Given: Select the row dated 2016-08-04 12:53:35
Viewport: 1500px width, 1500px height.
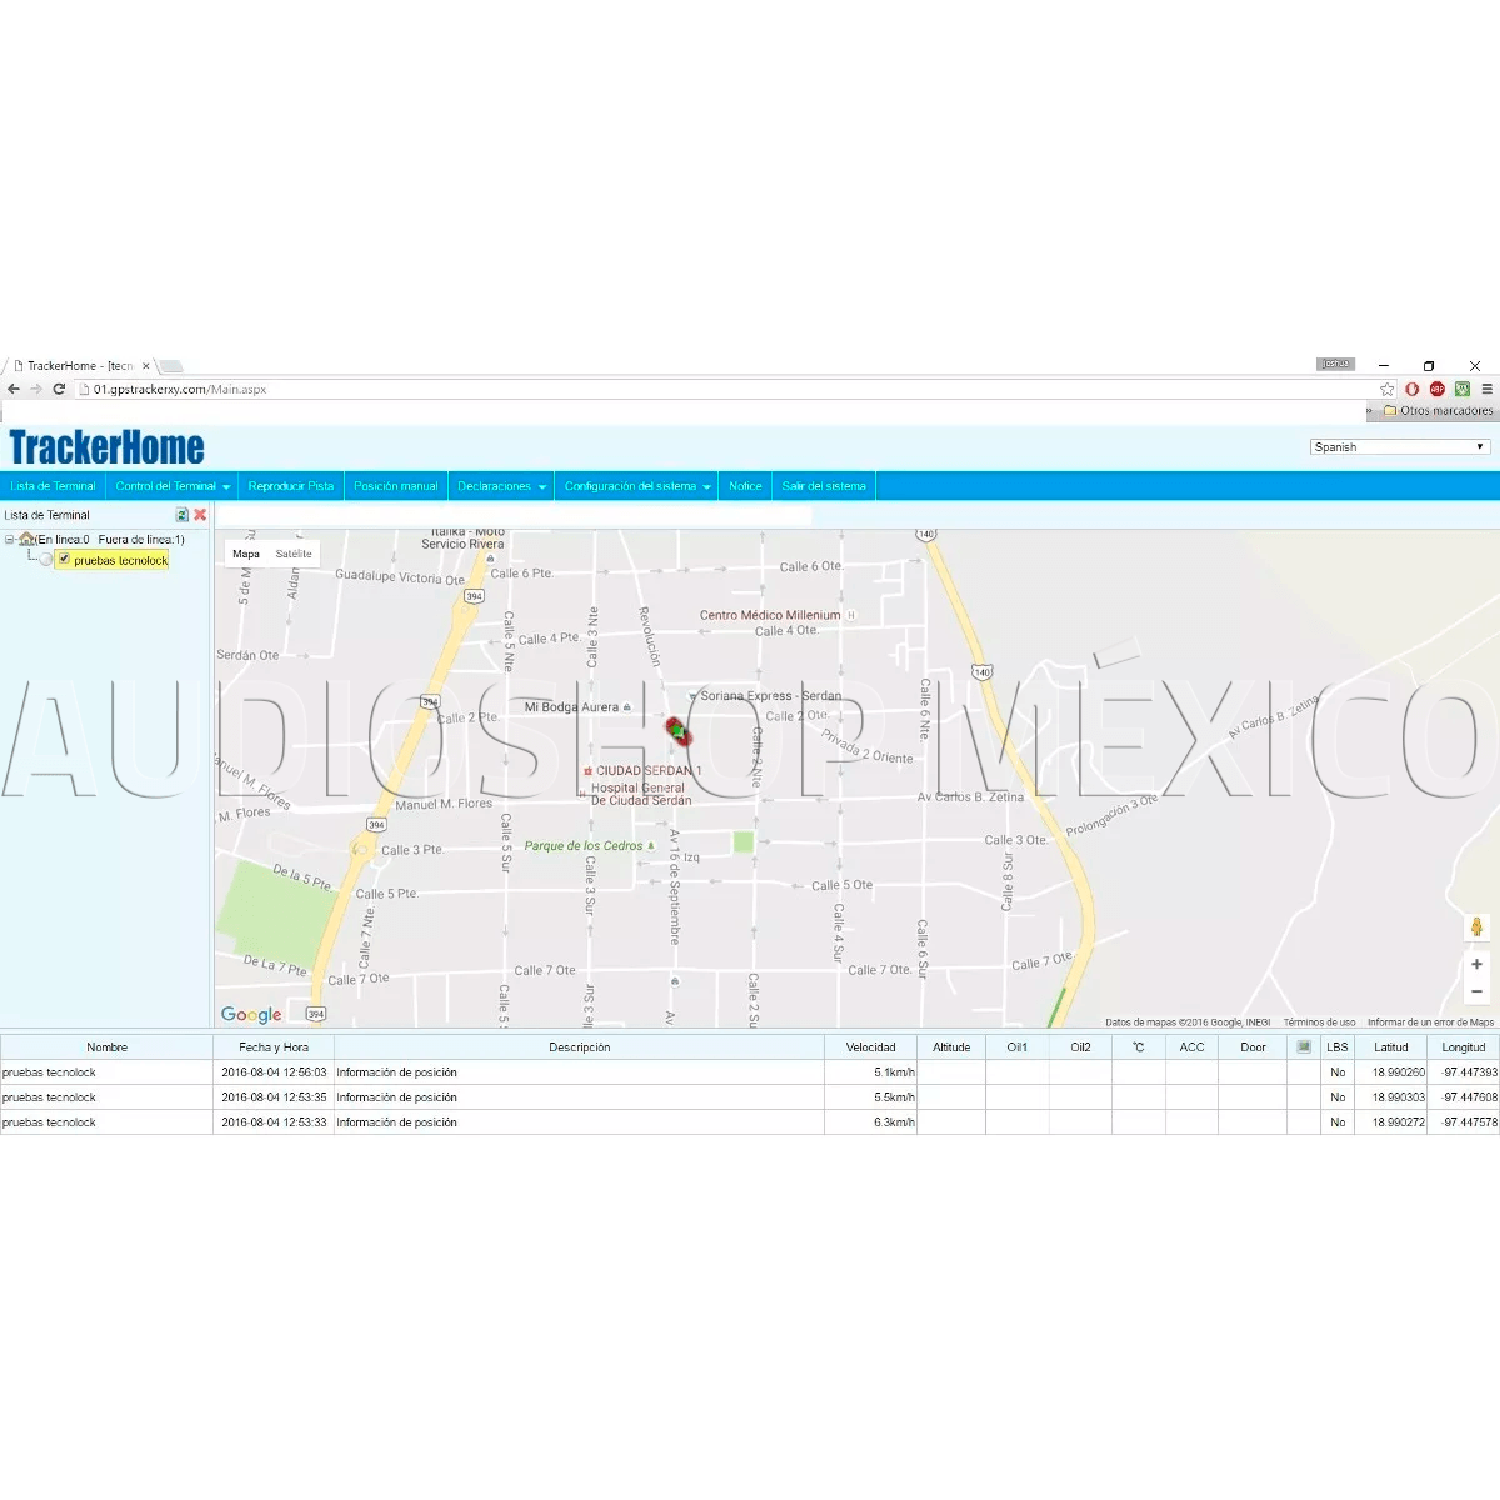Looking at the screenshot, I should coord(750,1097).
